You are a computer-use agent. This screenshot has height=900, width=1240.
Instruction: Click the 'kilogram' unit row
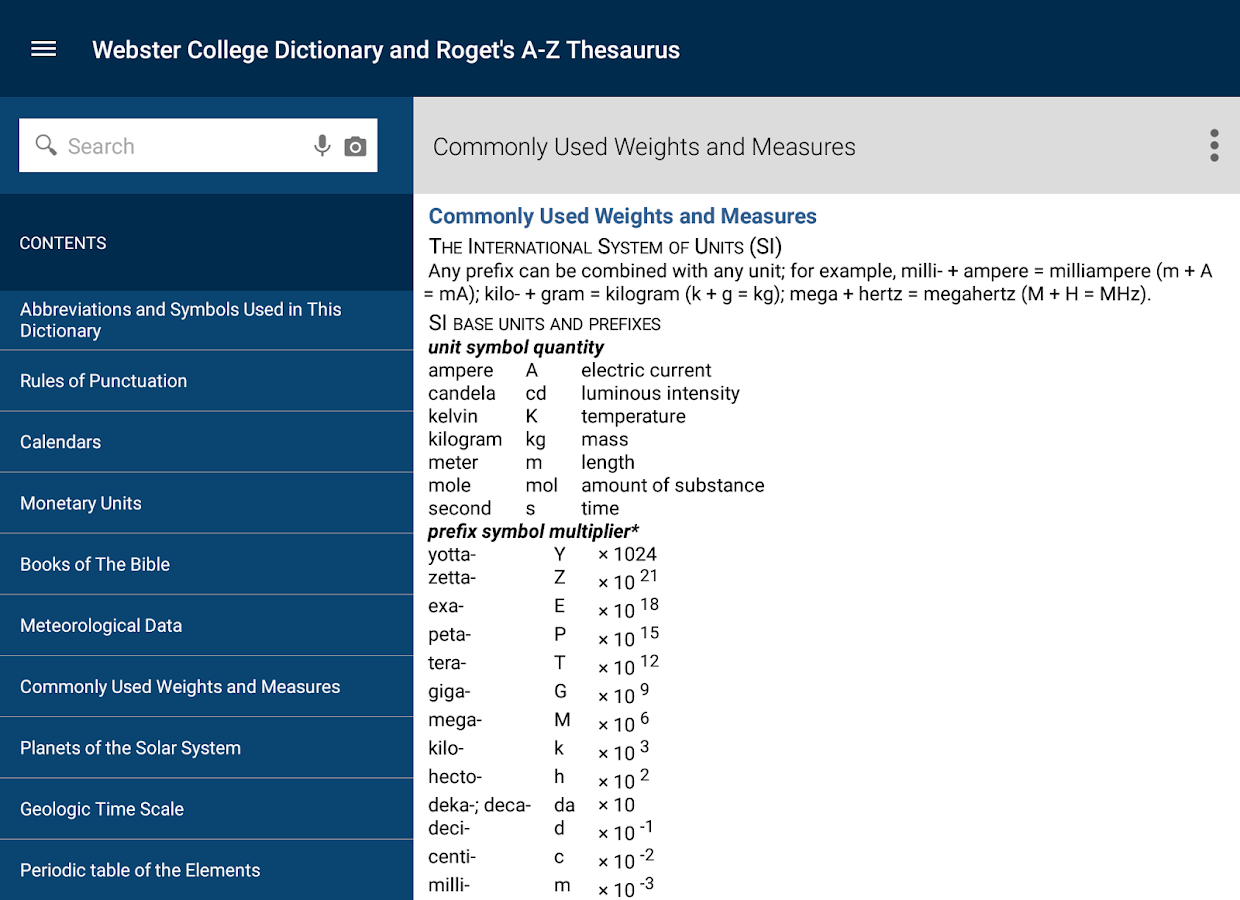click(x=528, y=439)
